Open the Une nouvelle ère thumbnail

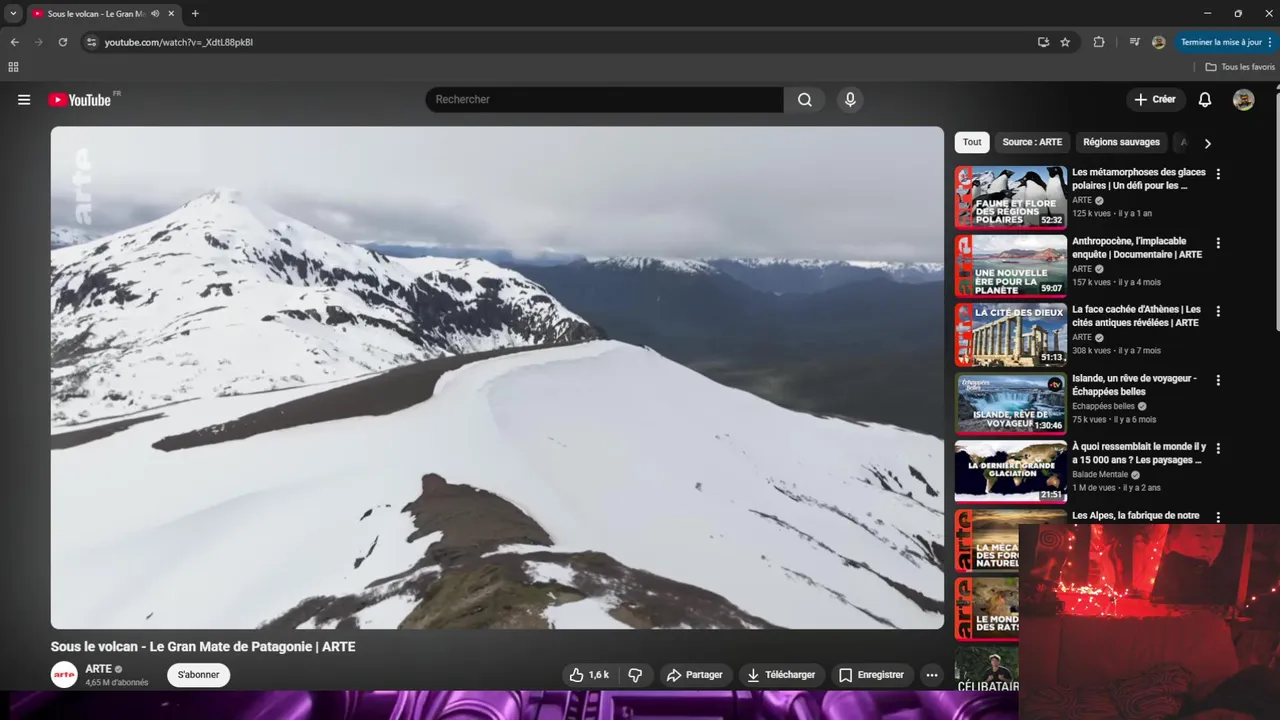pyautogui.click(x=1011, y=266)
